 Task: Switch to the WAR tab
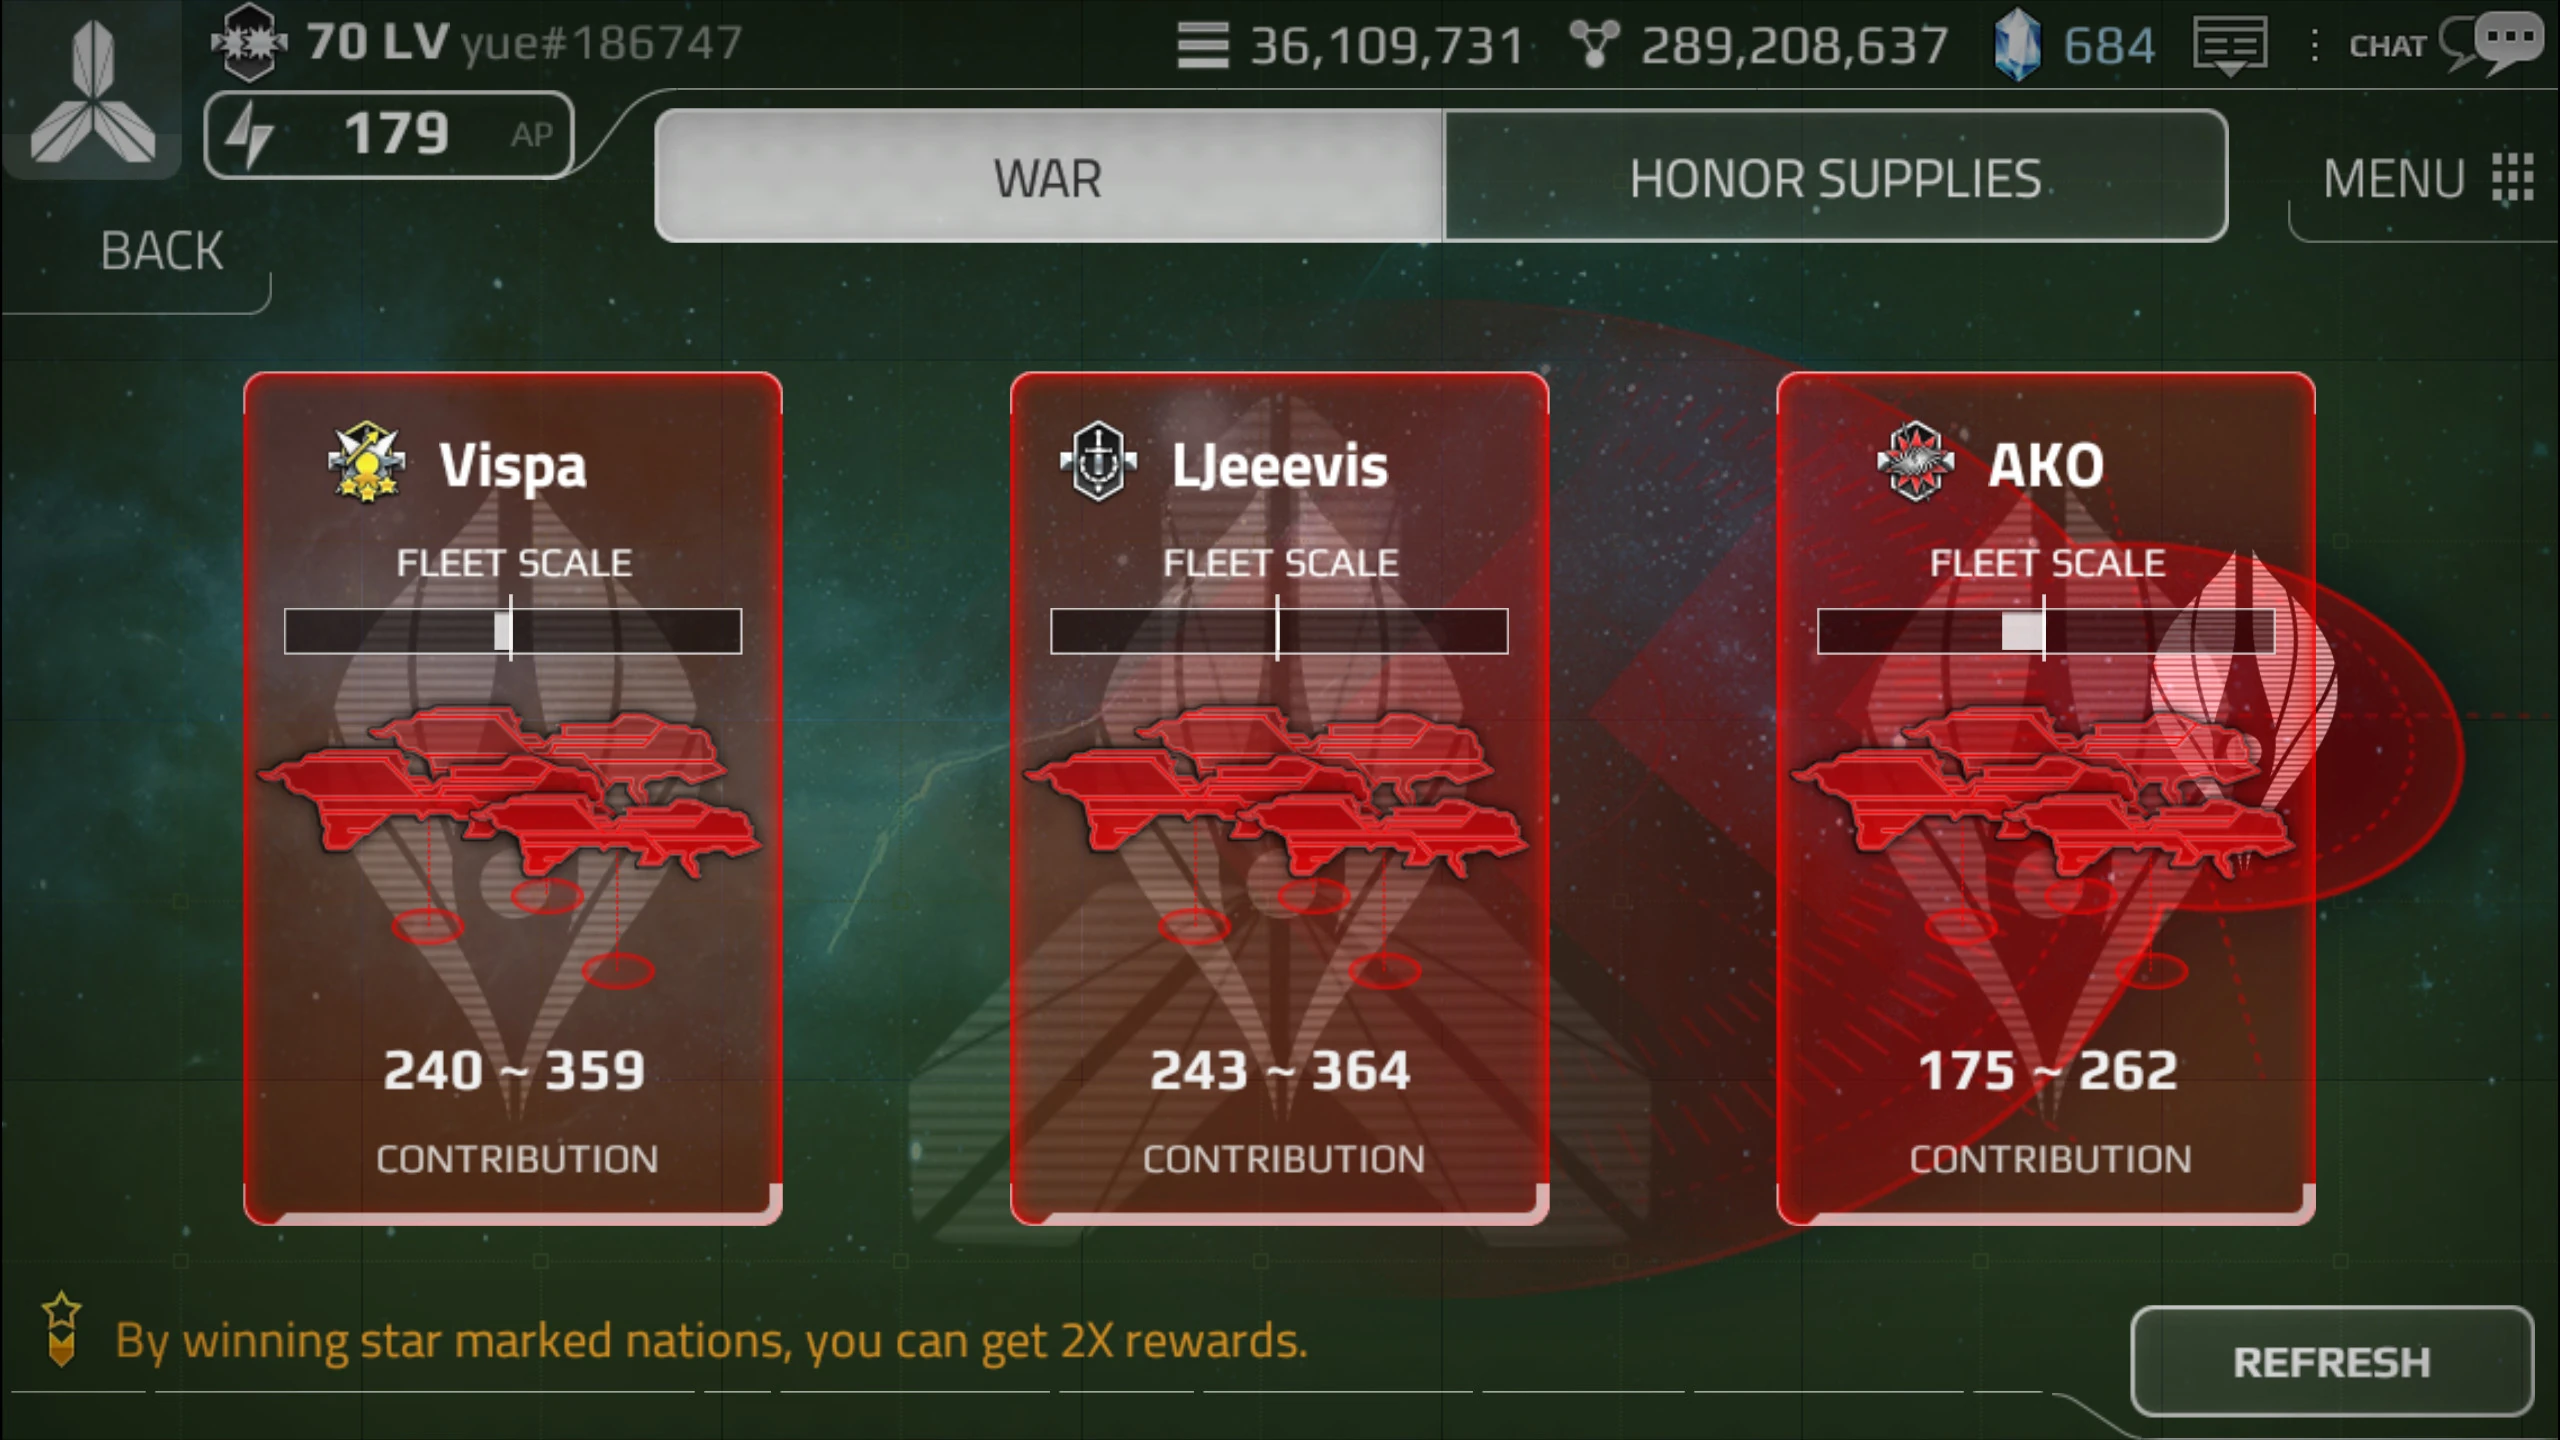click(x=1049, y=176)
